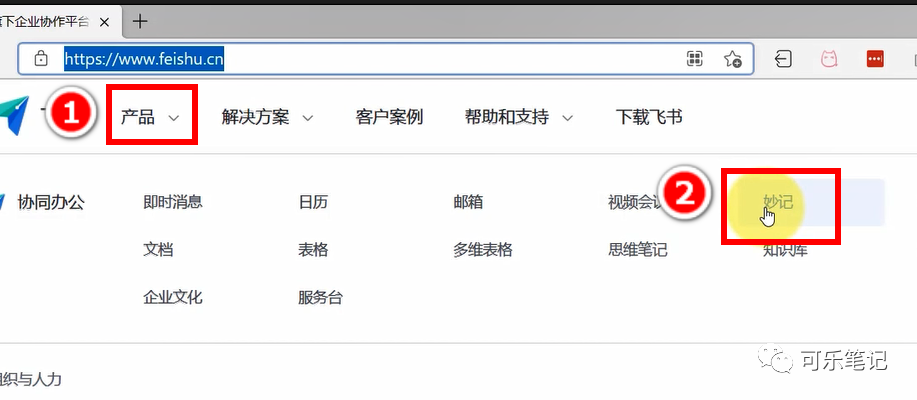The image size is (917, 400).
Task: Close the Feishu browser tab
Action: click(x=104, y=22)
